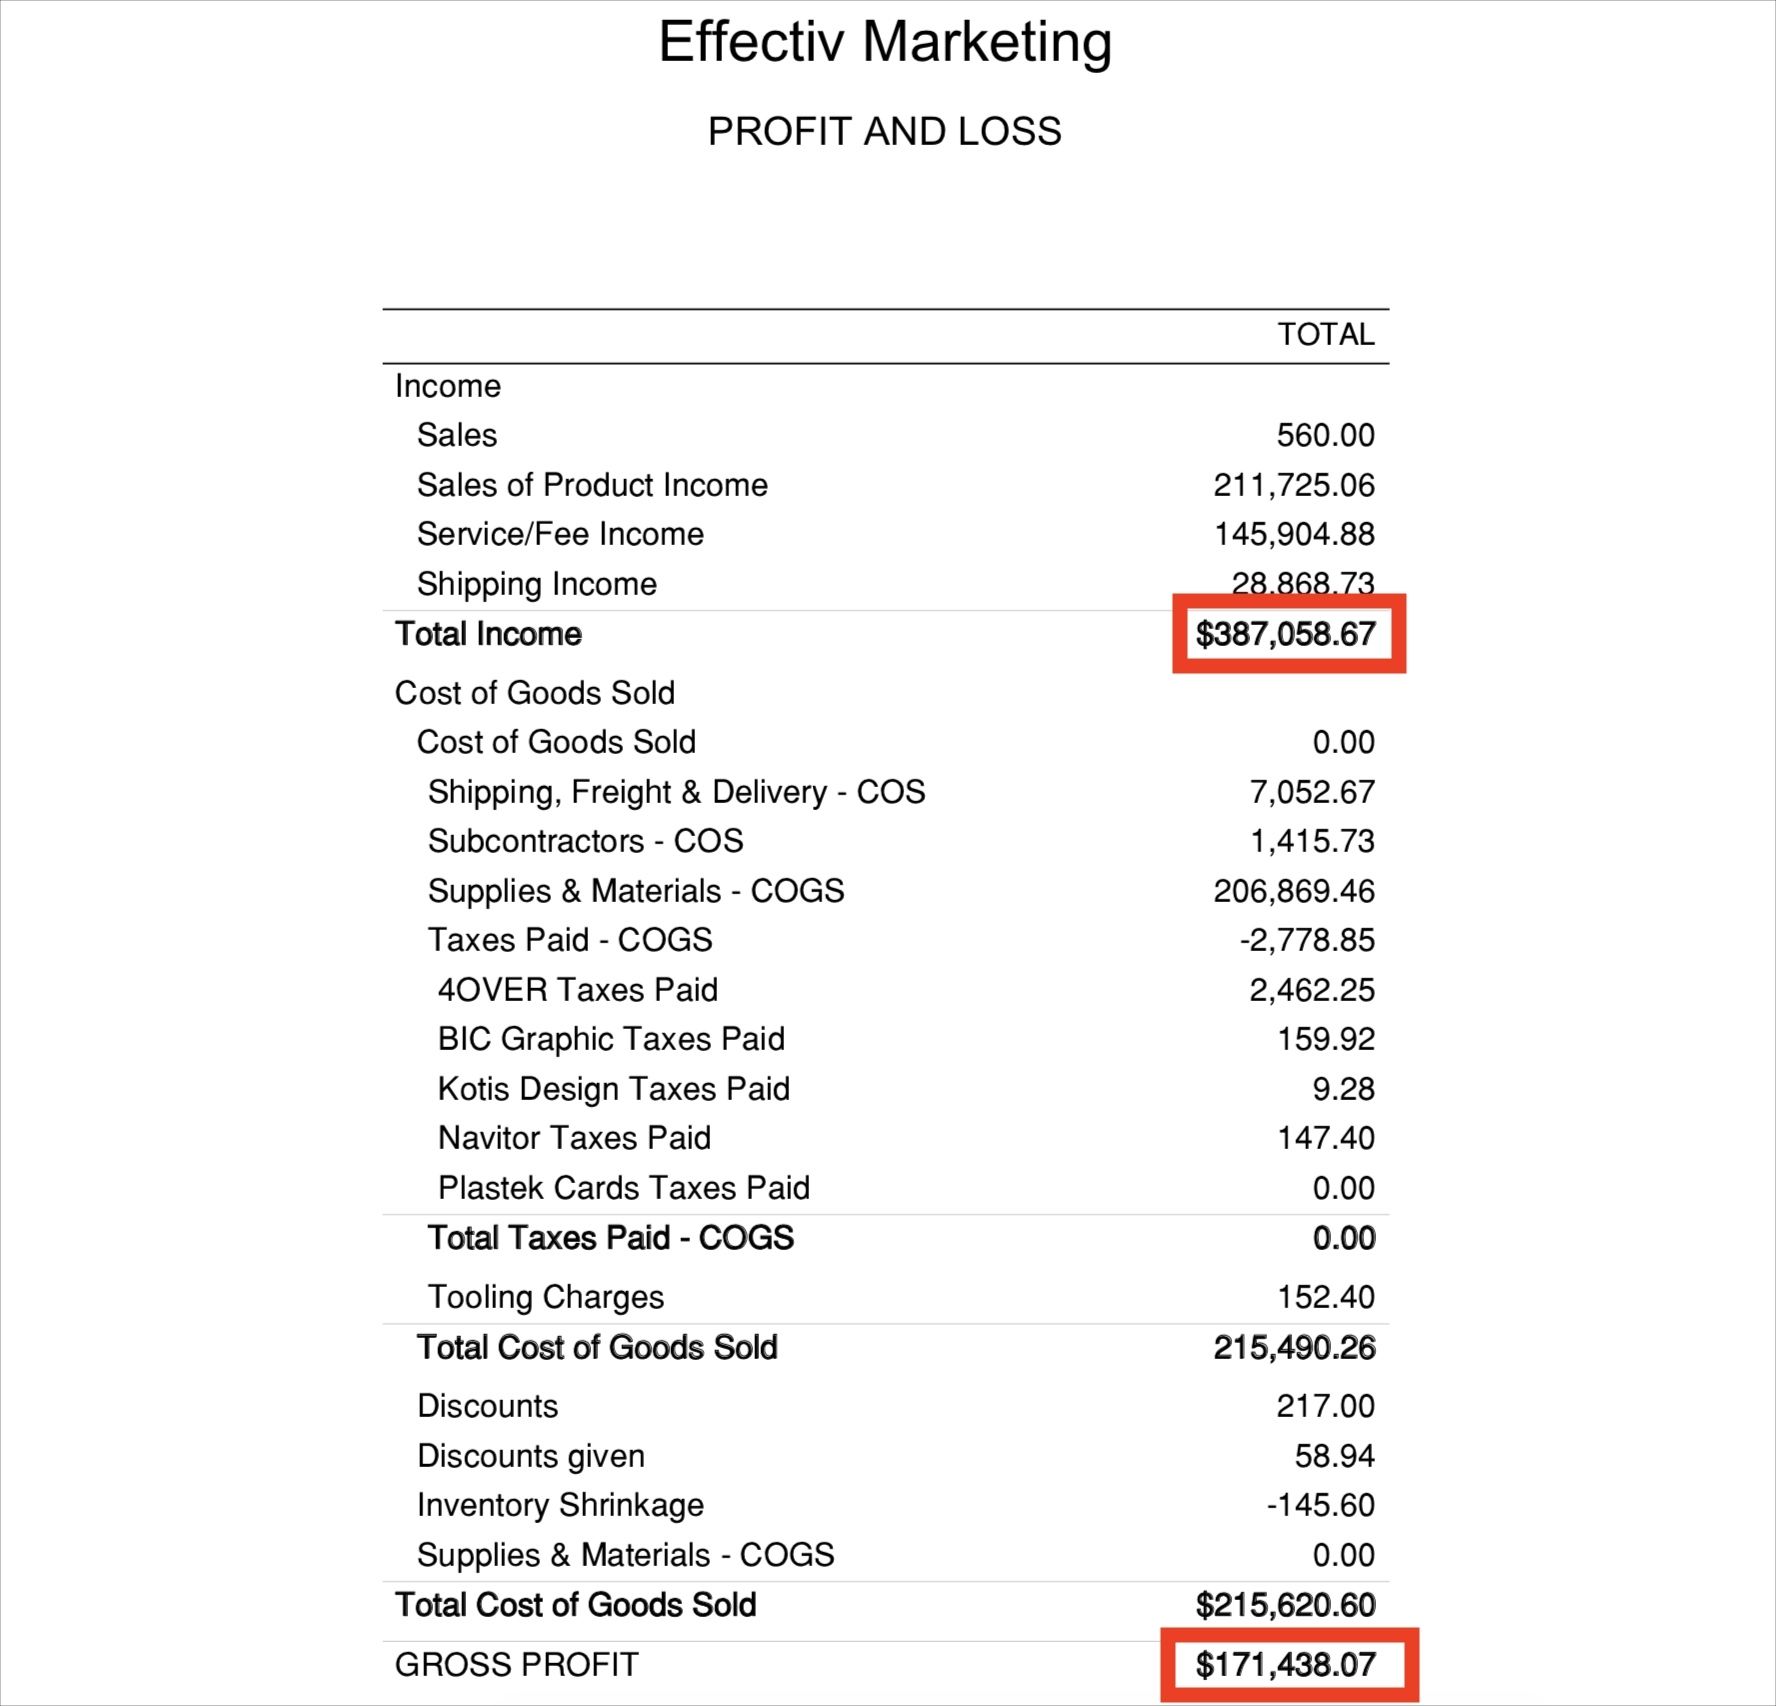Click the 4OVER Taxes Paid row label
The width and height of the screenshot is (1776, 1706).
click(x=578, y=990)
